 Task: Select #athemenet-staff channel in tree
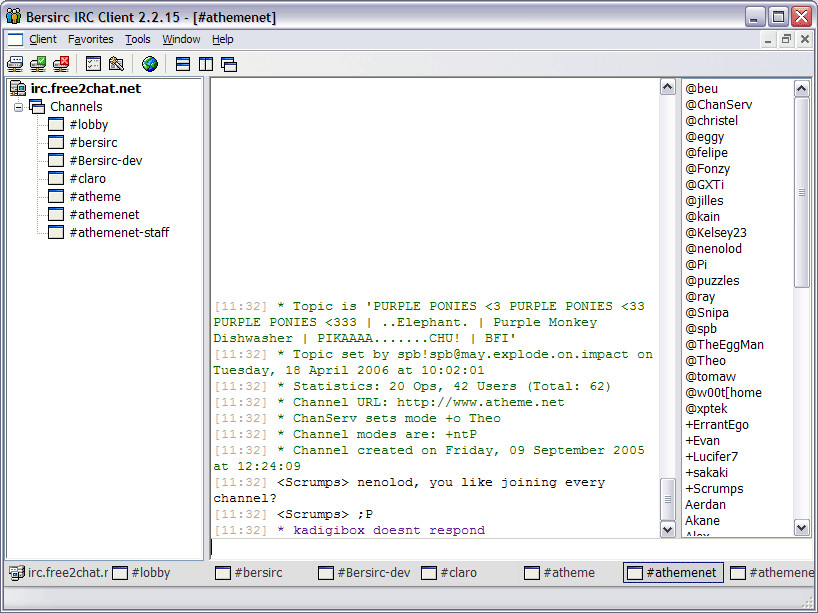119,233
